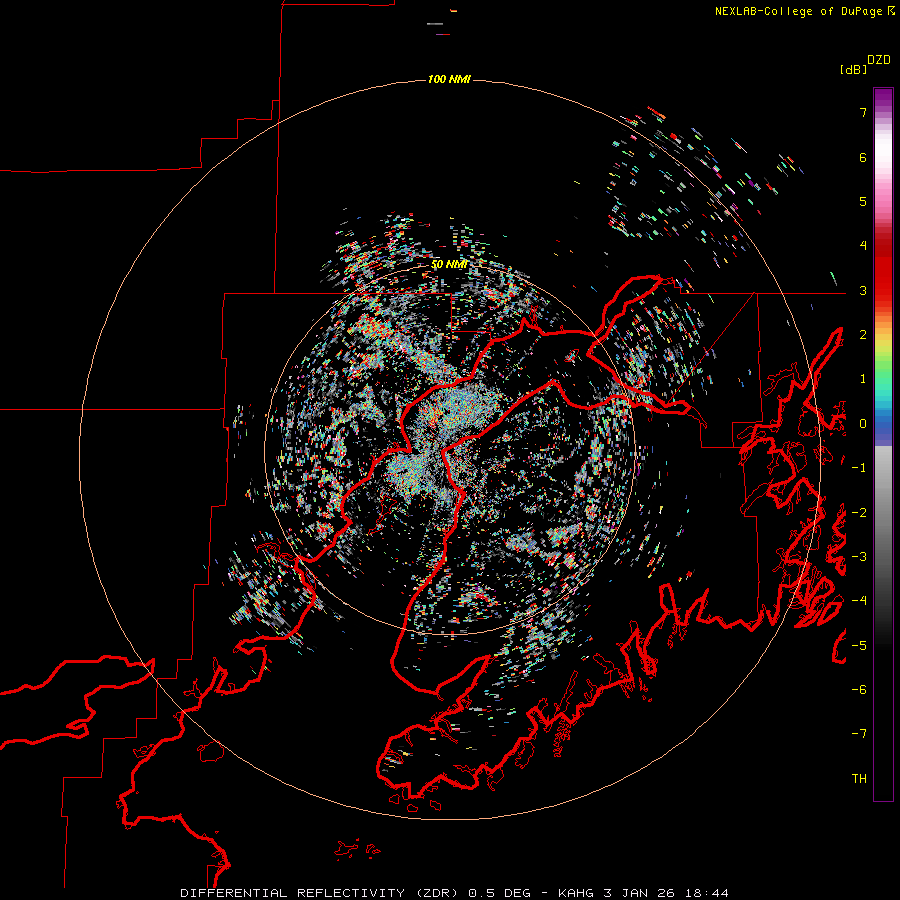
Task: Click the -6 value on the color scale
Action: 859,690
